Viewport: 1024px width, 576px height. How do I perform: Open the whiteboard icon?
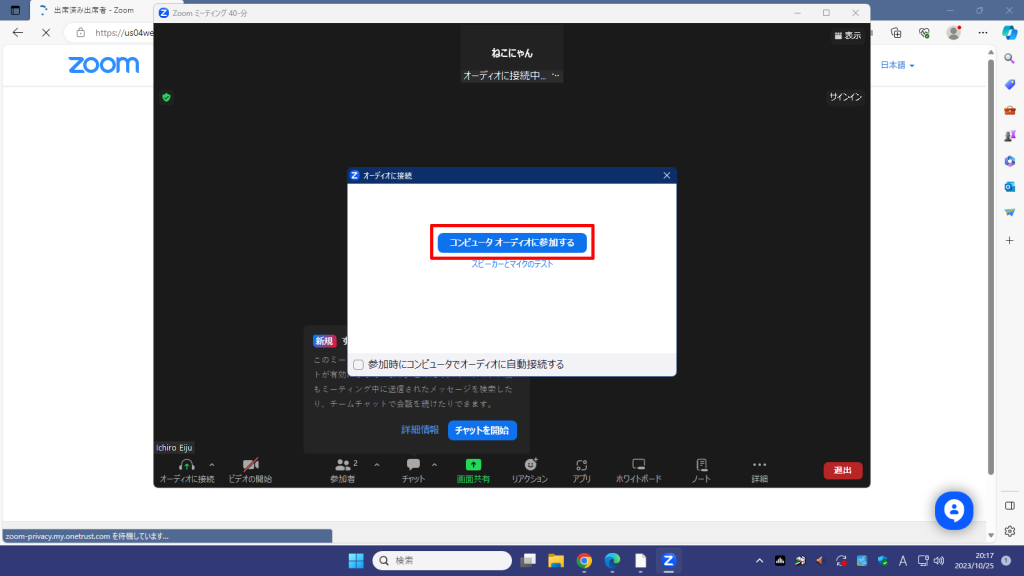(x=639, y=464)
